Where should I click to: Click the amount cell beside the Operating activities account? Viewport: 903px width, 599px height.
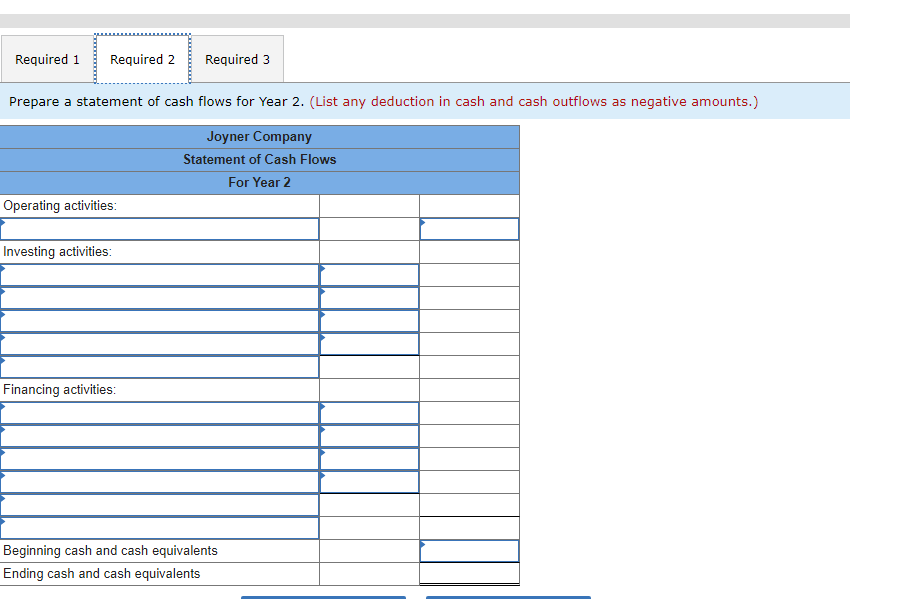click(469, 228)
